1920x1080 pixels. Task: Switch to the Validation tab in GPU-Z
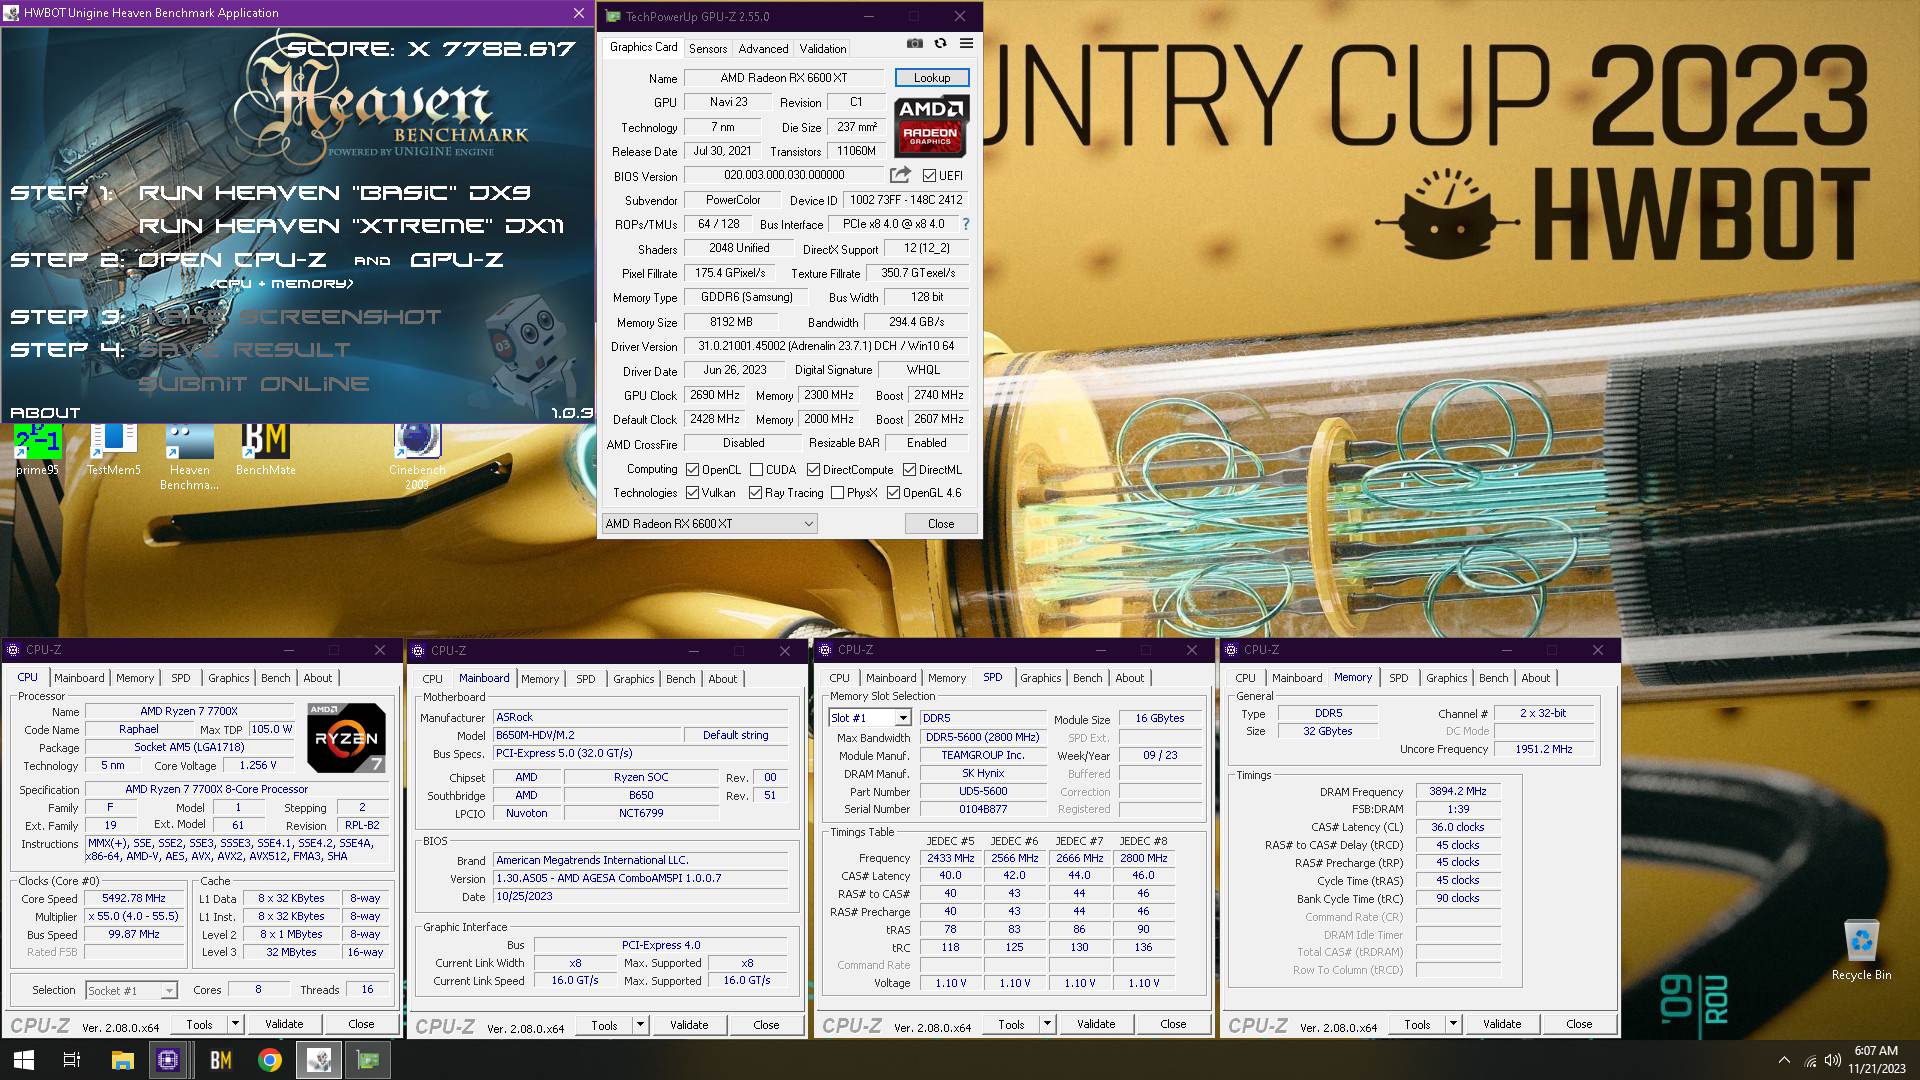(x=823, y=48)
